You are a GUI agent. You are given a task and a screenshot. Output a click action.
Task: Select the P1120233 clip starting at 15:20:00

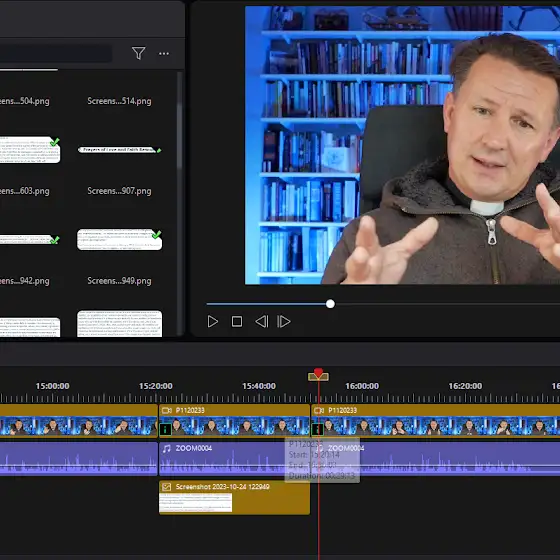tap(234, 420)
